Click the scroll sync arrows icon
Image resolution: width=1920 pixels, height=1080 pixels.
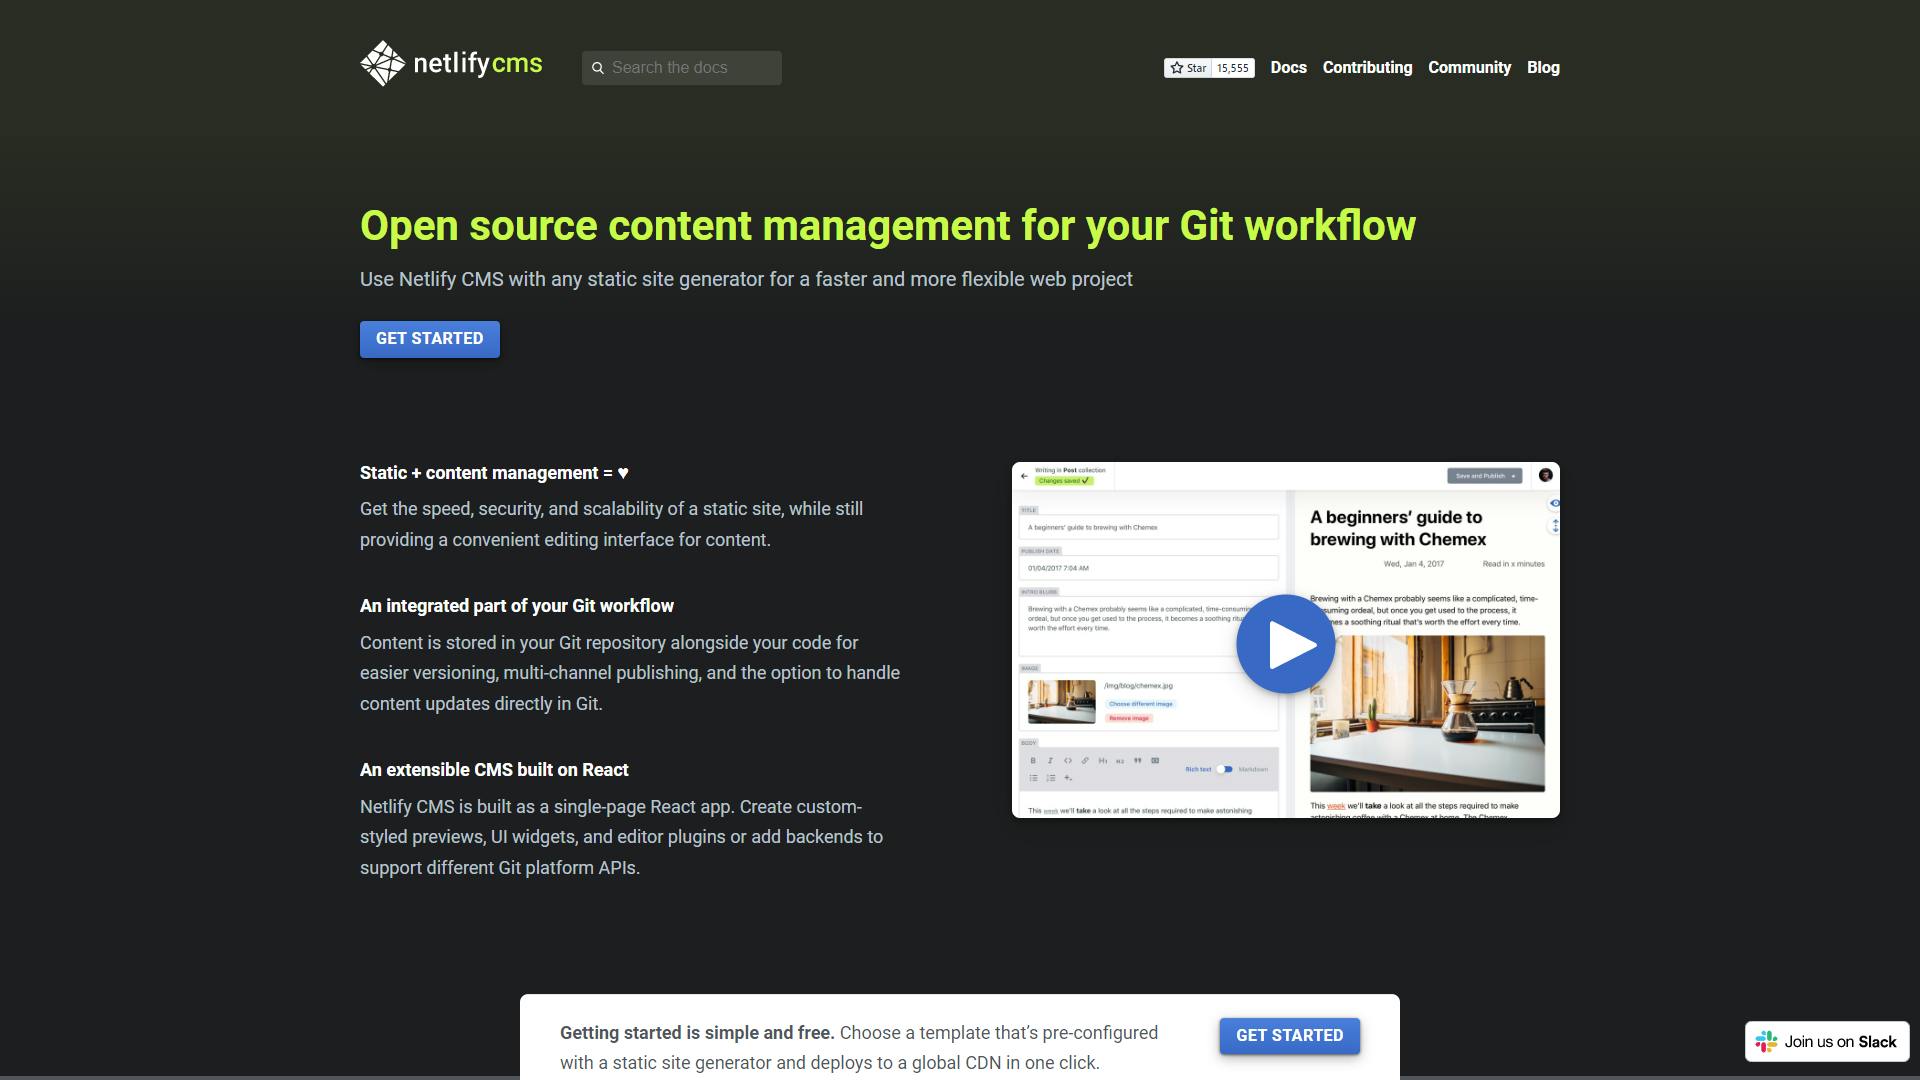click(x=1554, y=525)
